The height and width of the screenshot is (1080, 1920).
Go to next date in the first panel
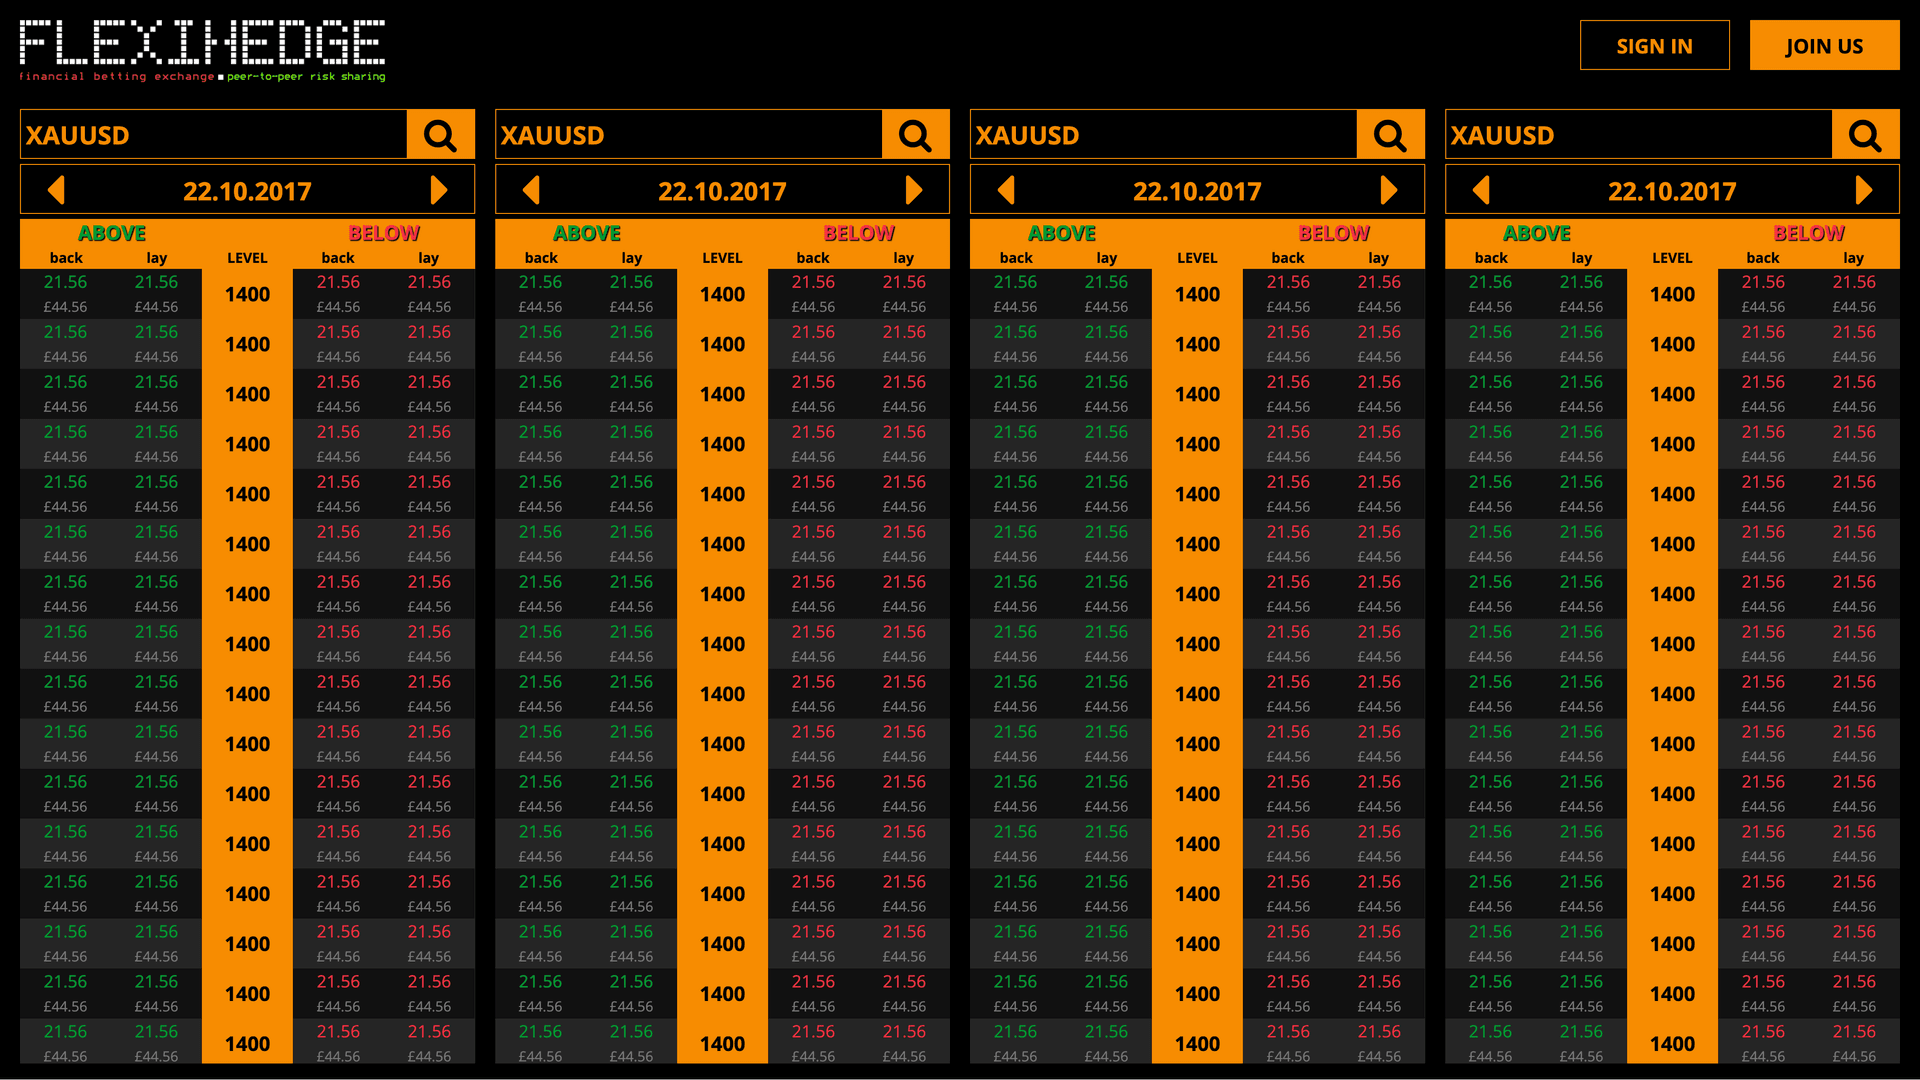pyautogui.click(x=439, y=190)
